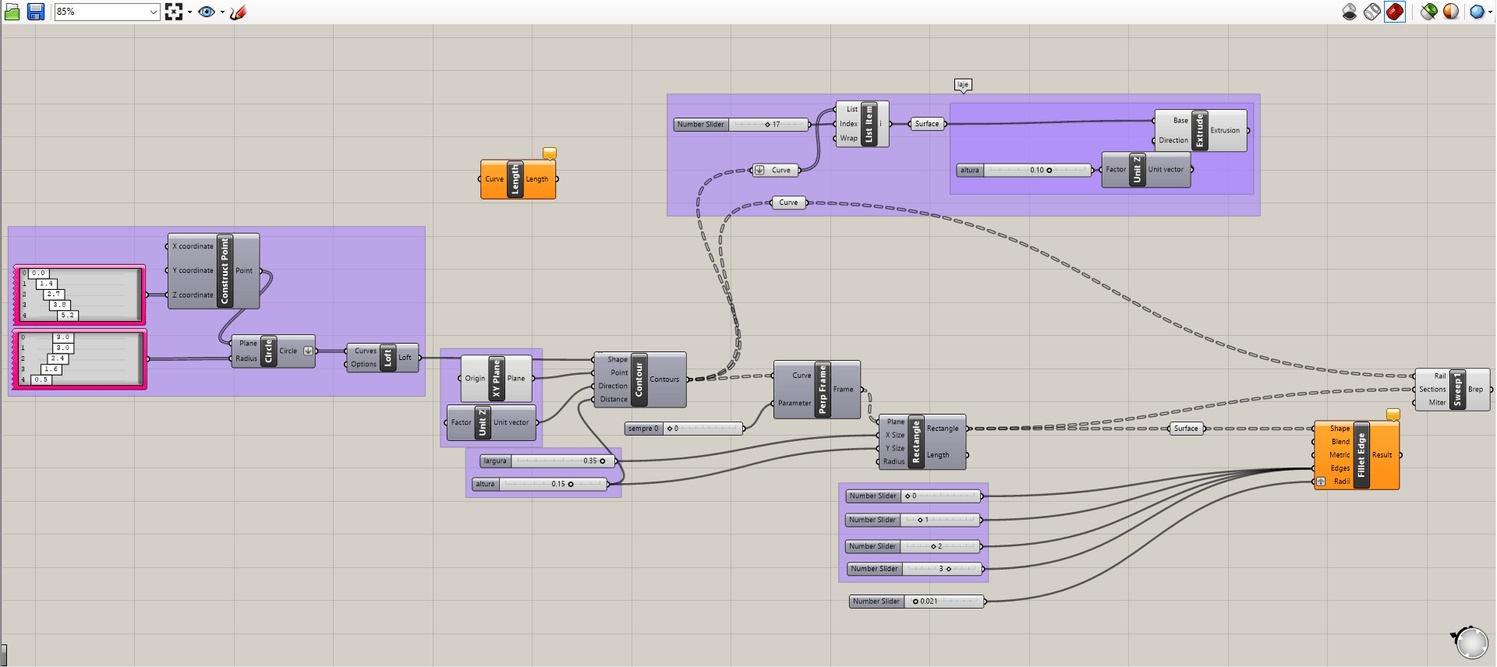Click the eye named-views icon
The height and width of the screenshot is (667, 1497).
tap(206, 12)
